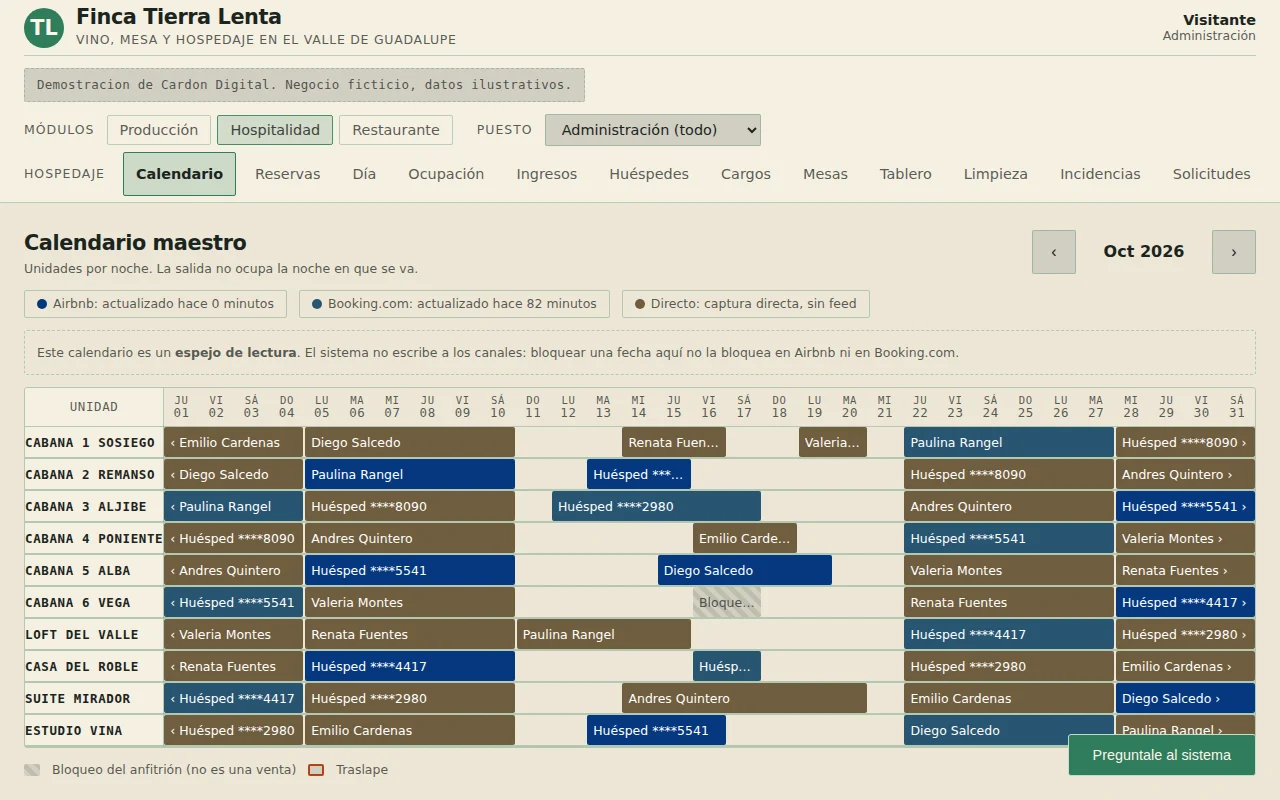Open the Incidencias tab
Image resolution: width=1280 pixels, height=800 pixels.
point(1100,174)
